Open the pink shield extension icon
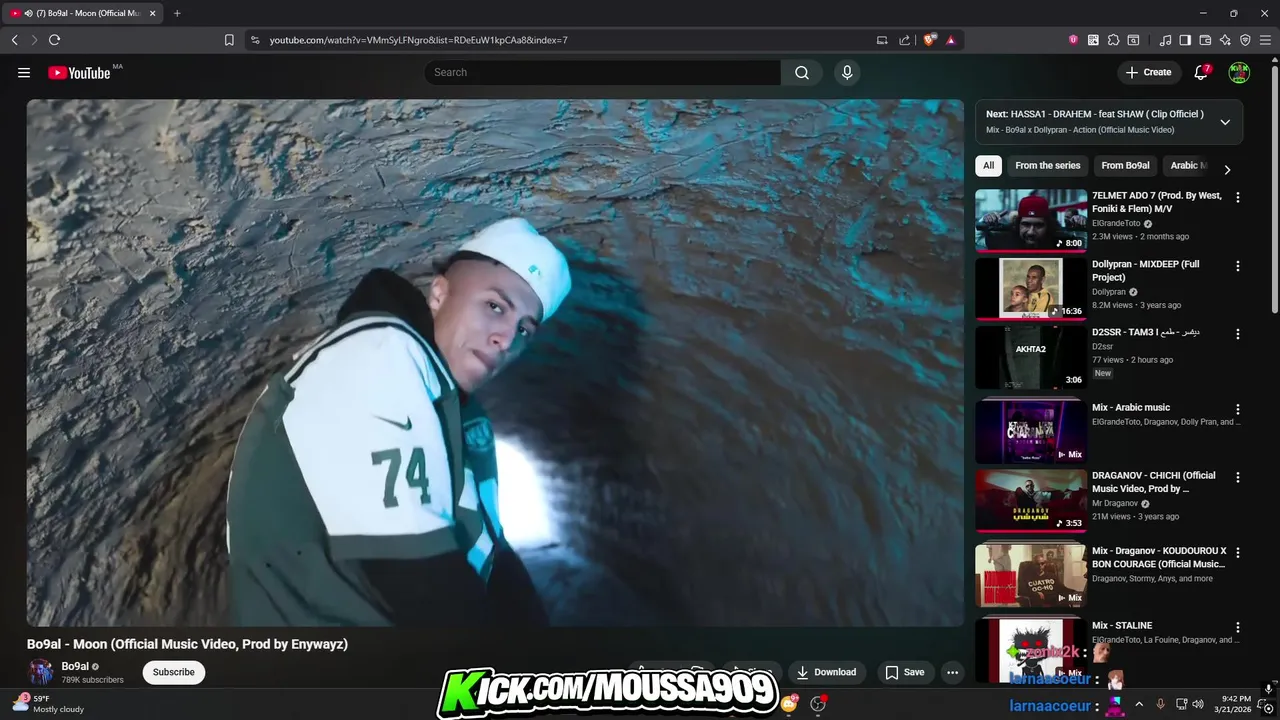 click(1073, 40)
